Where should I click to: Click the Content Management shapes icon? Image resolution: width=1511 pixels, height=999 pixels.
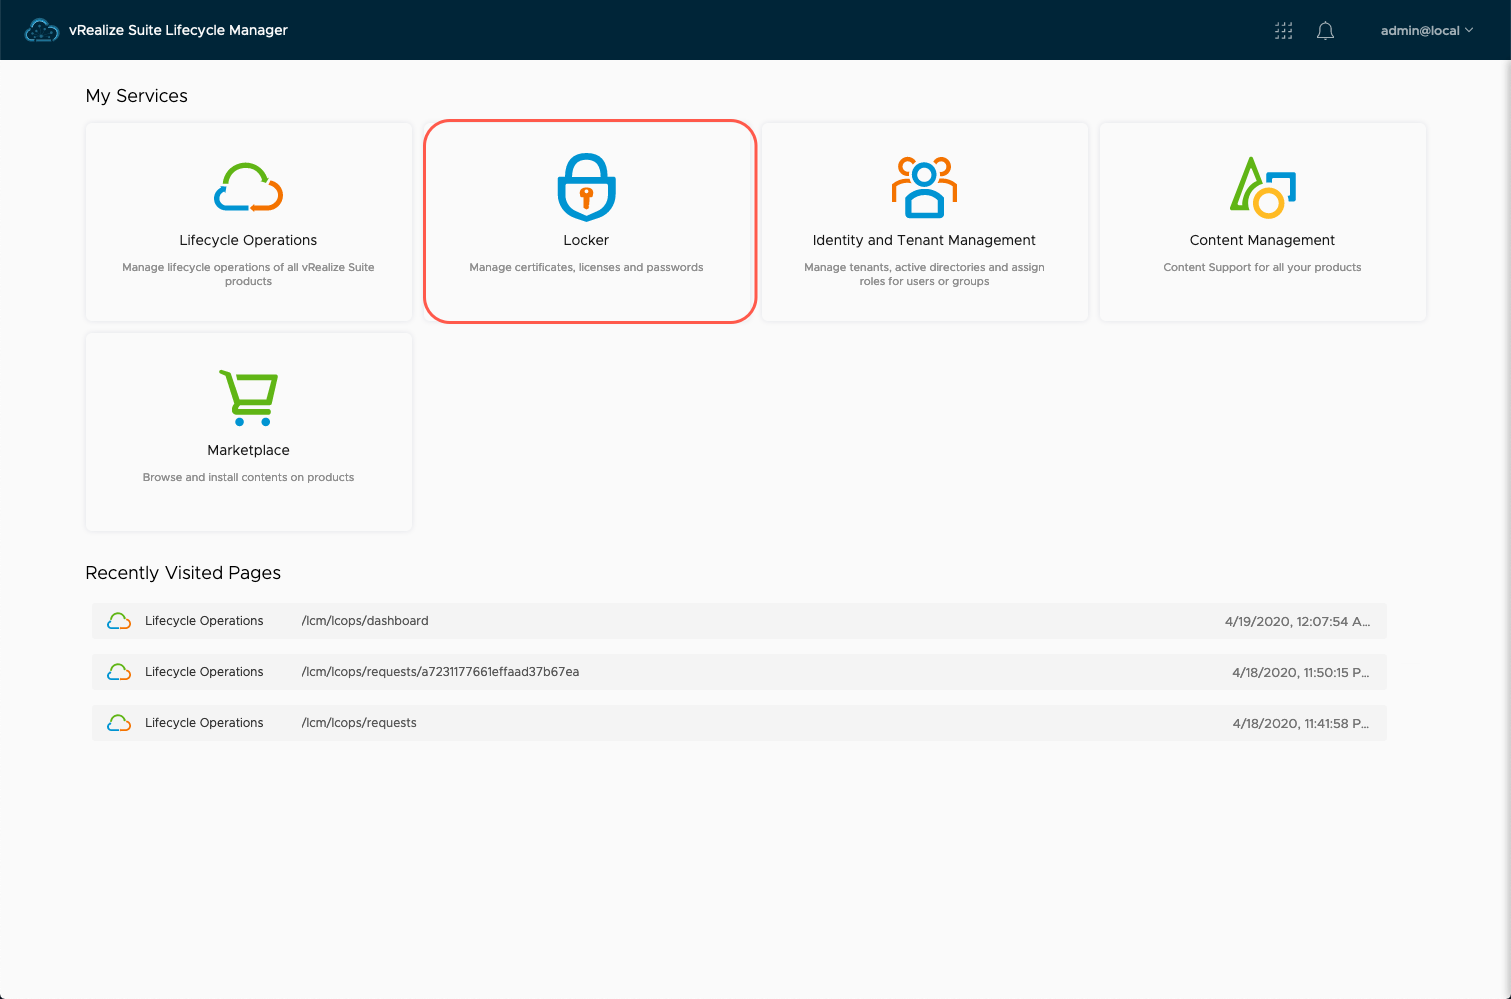pyautogui.click(x=1262, y=187)
